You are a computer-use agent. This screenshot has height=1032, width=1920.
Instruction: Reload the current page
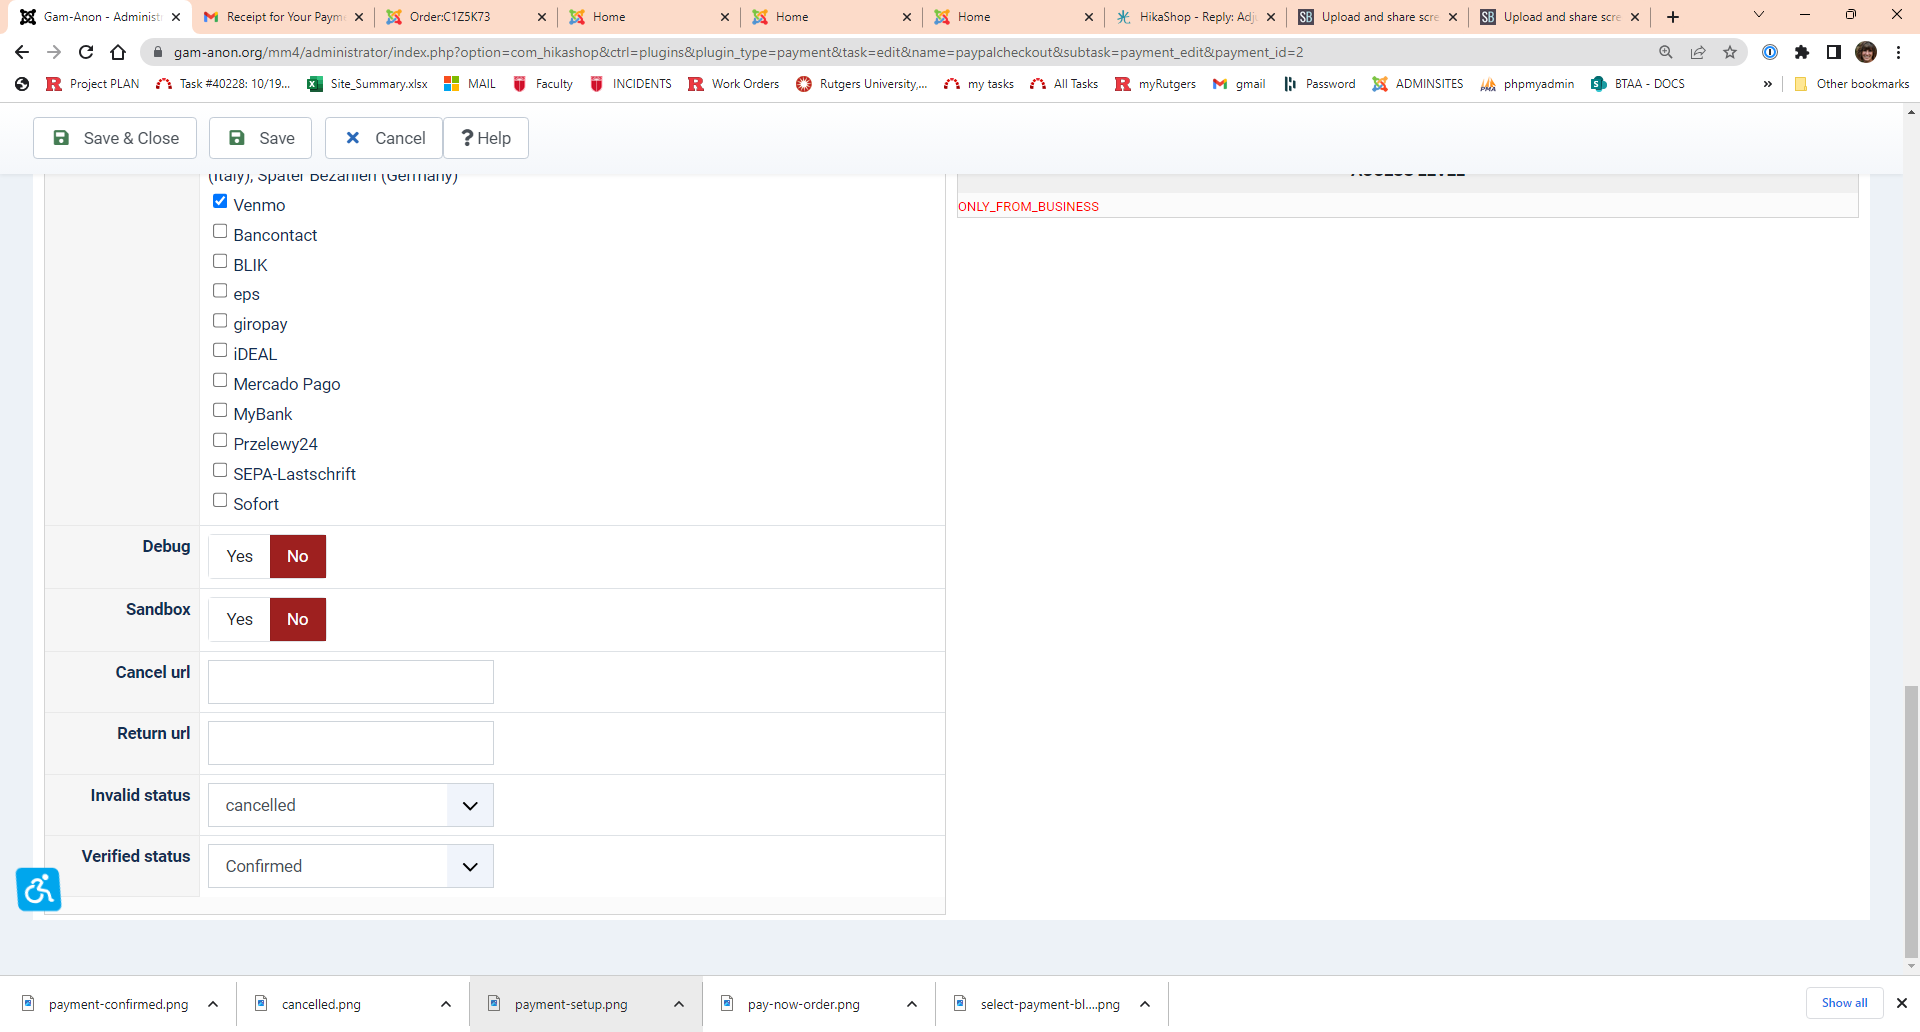pyautogui.click(x=86, y=52)
